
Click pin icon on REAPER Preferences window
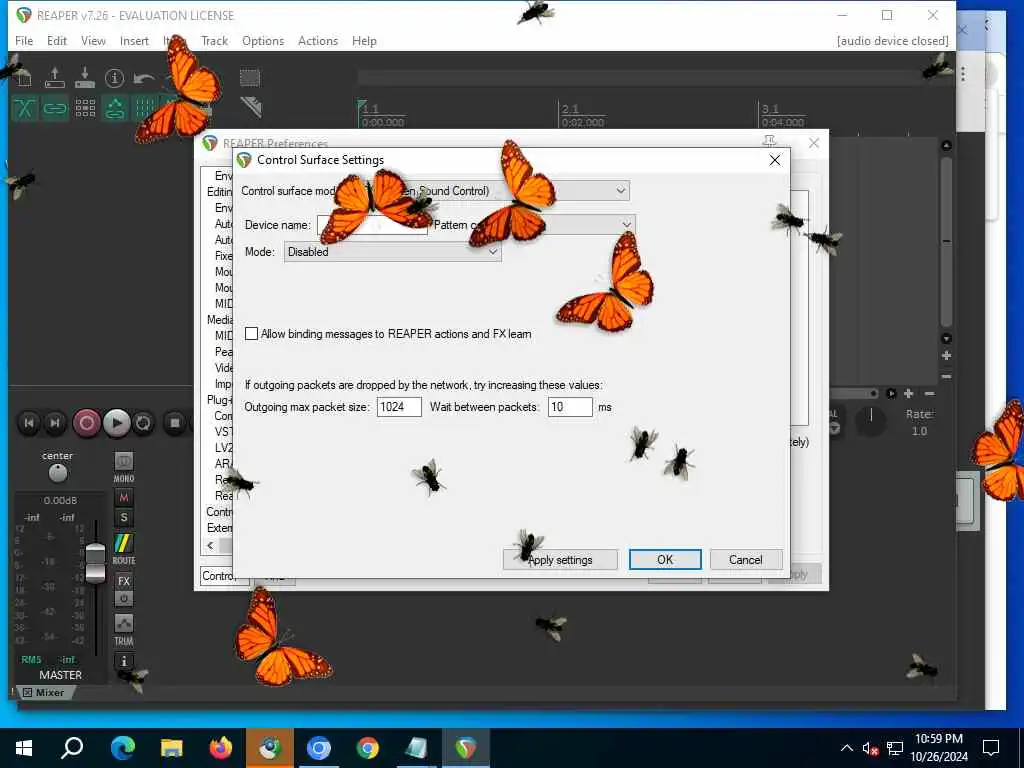tap(769, 141)
